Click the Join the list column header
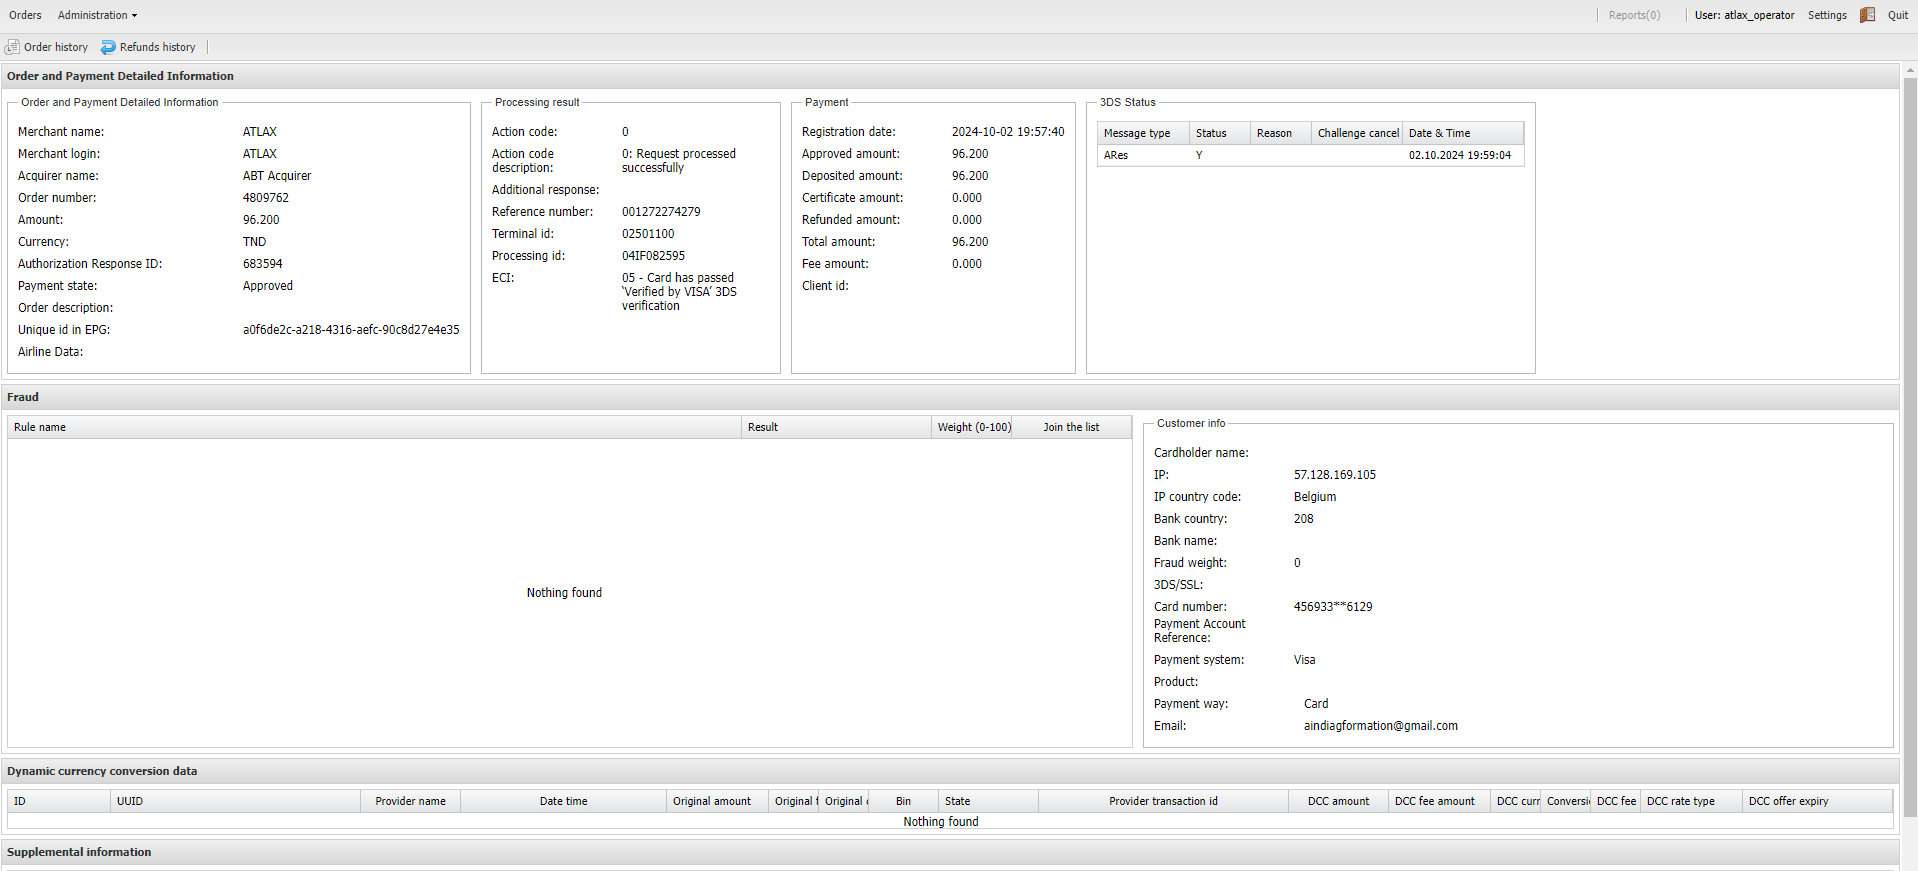 click(x=1070, y=427)
